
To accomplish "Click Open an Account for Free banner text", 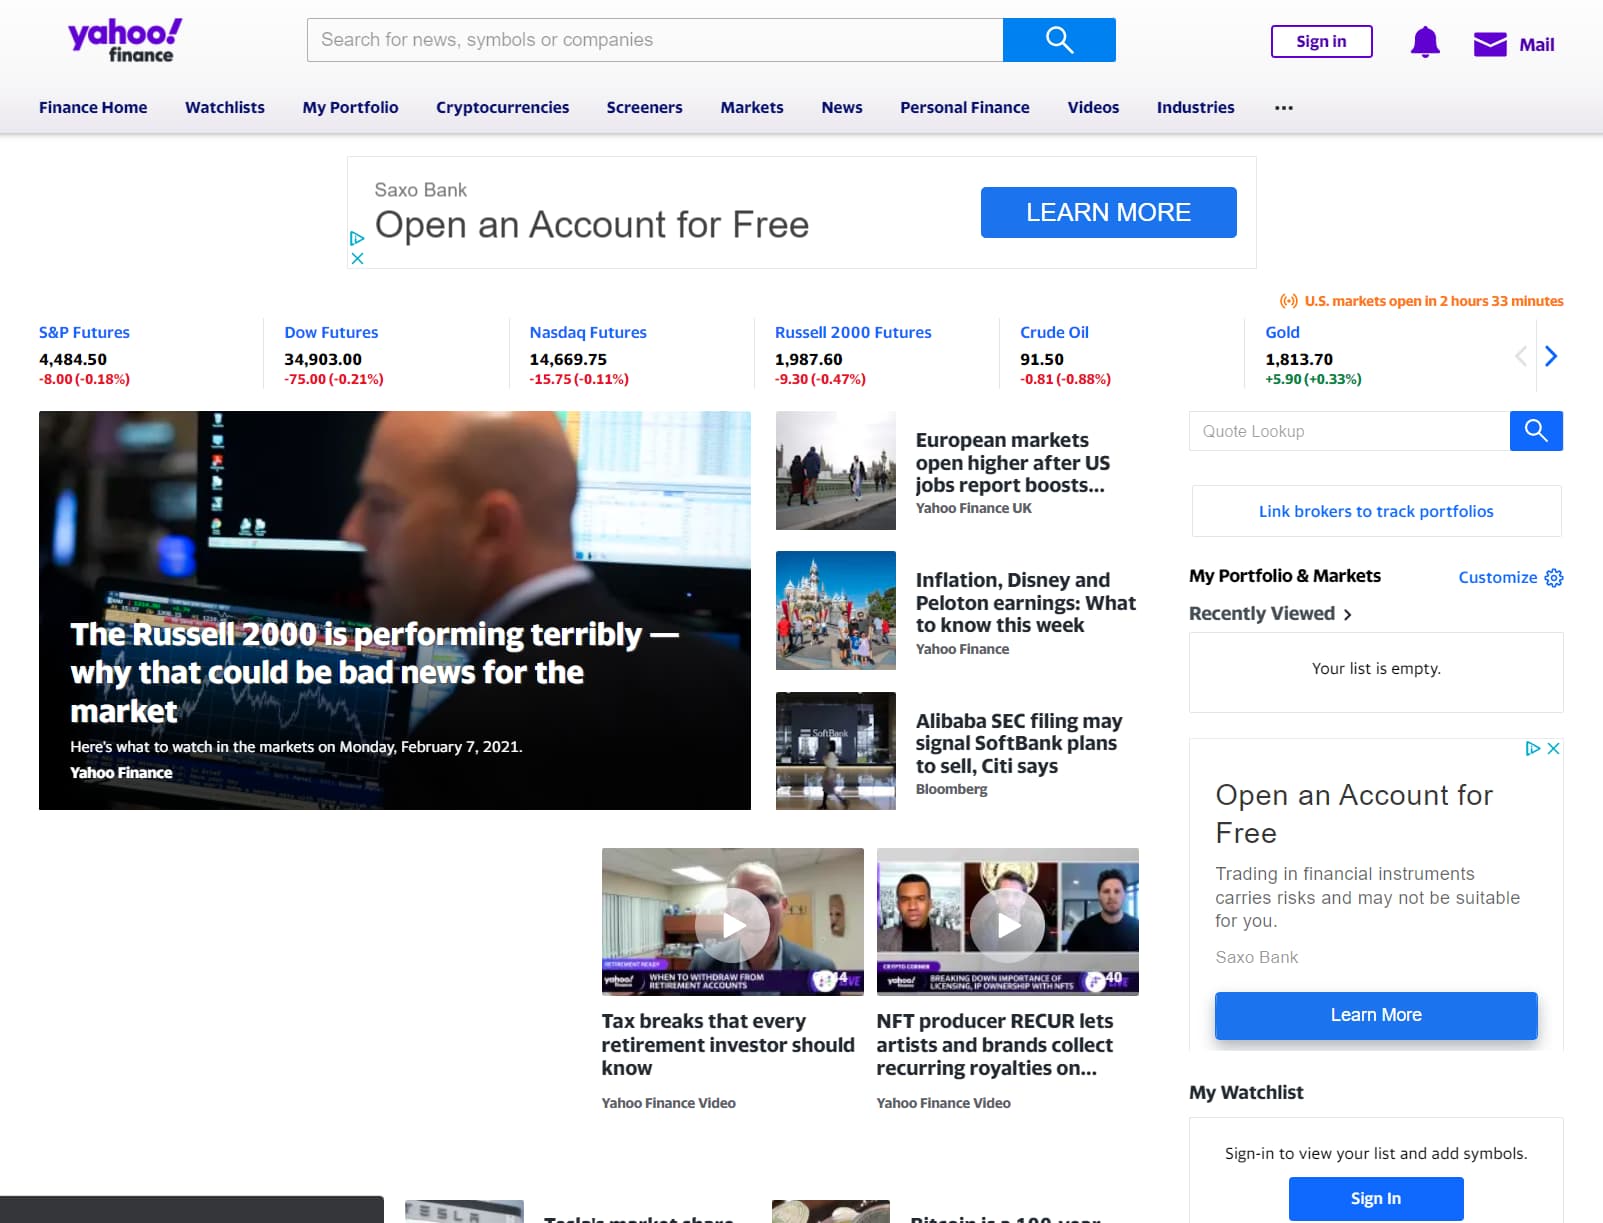I will pos(592,225).
